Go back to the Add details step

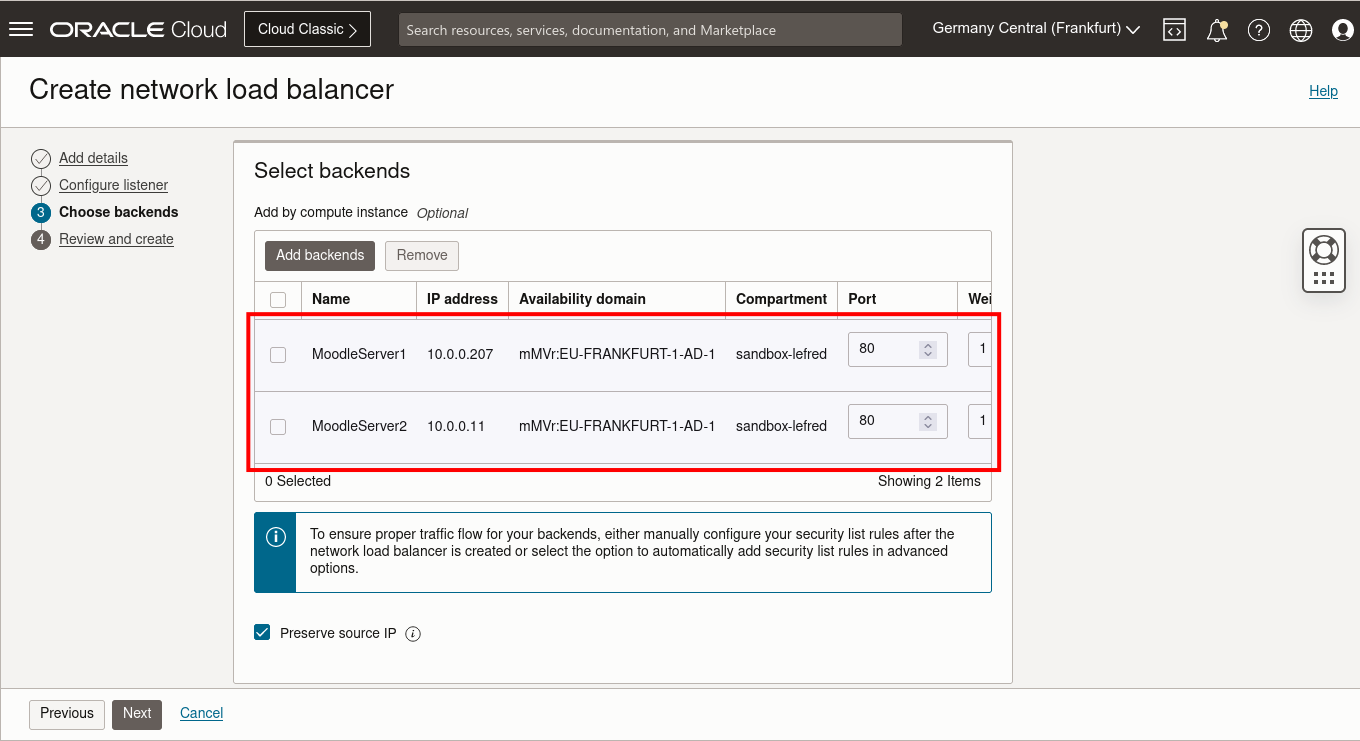(93, 158)
